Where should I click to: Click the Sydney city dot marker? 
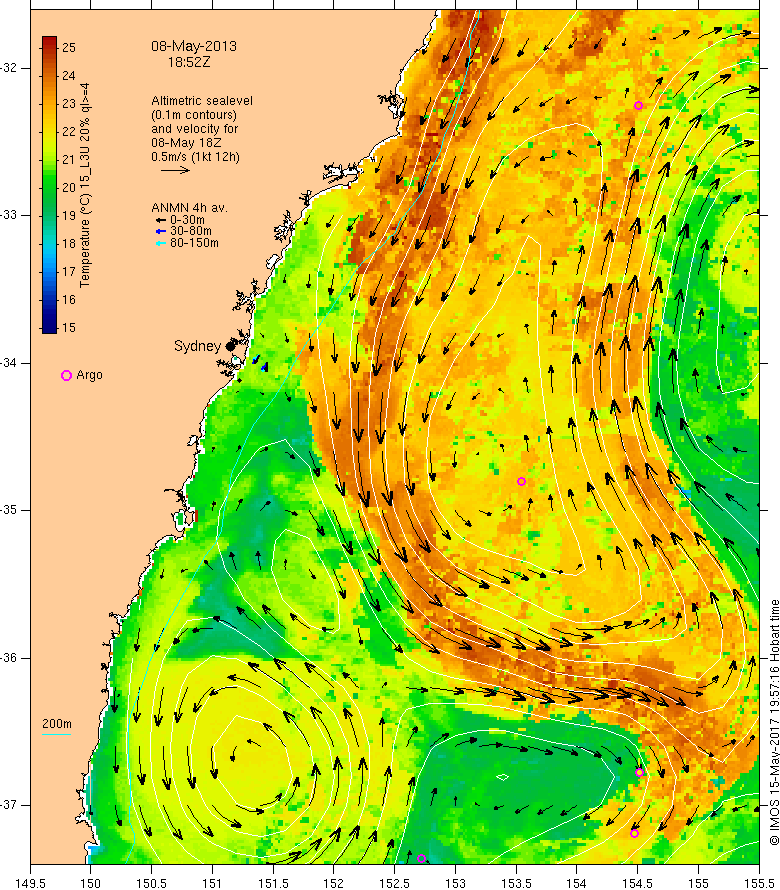(230, 345)
